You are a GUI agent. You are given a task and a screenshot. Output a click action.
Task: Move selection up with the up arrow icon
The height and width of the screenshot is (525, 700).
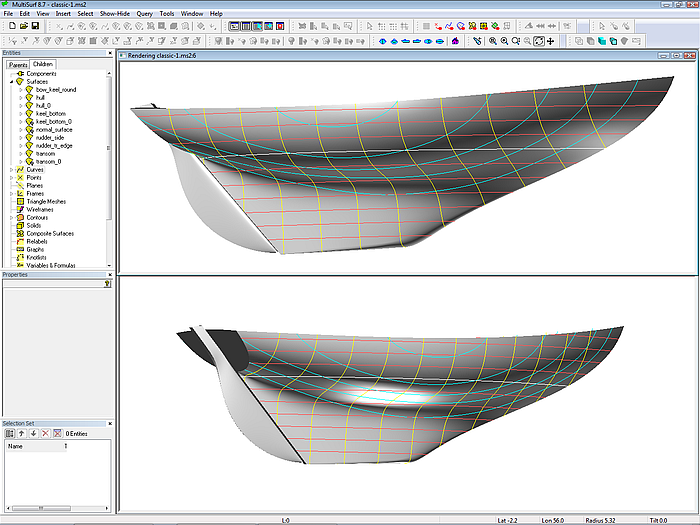21,433
